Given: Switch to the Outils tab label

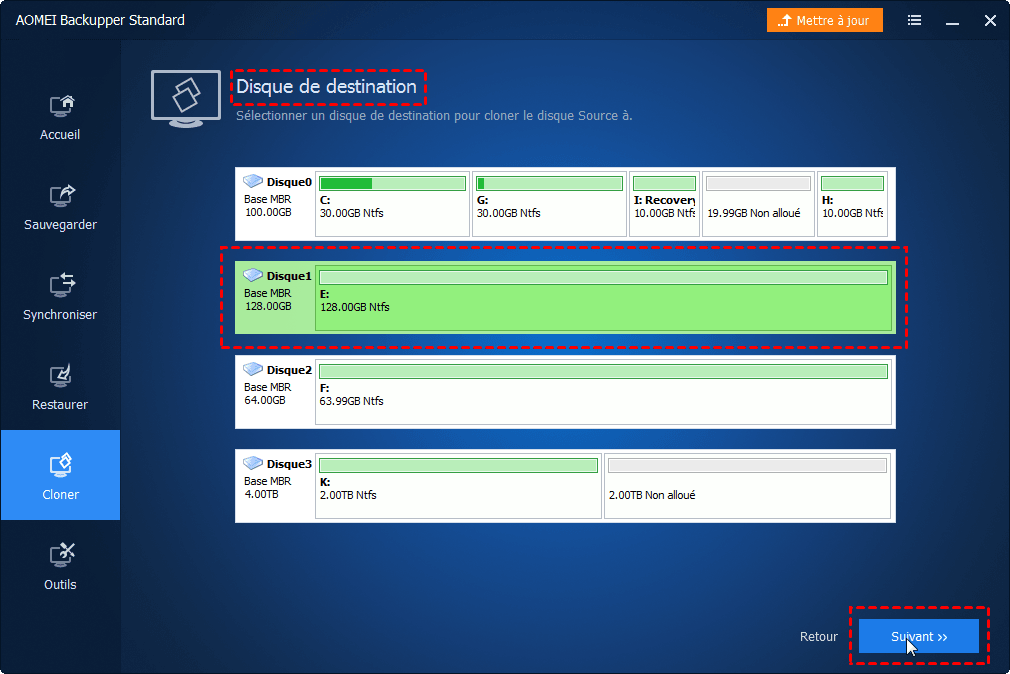Looking at the screenshot, I should tap(60, 585).
